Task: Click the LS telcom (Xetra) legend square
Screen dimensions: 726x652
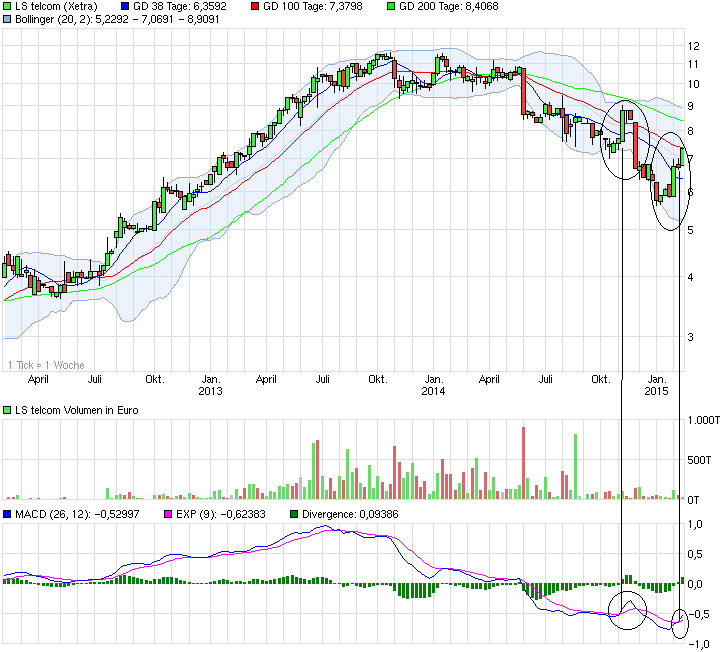Action: click(8, 6)
